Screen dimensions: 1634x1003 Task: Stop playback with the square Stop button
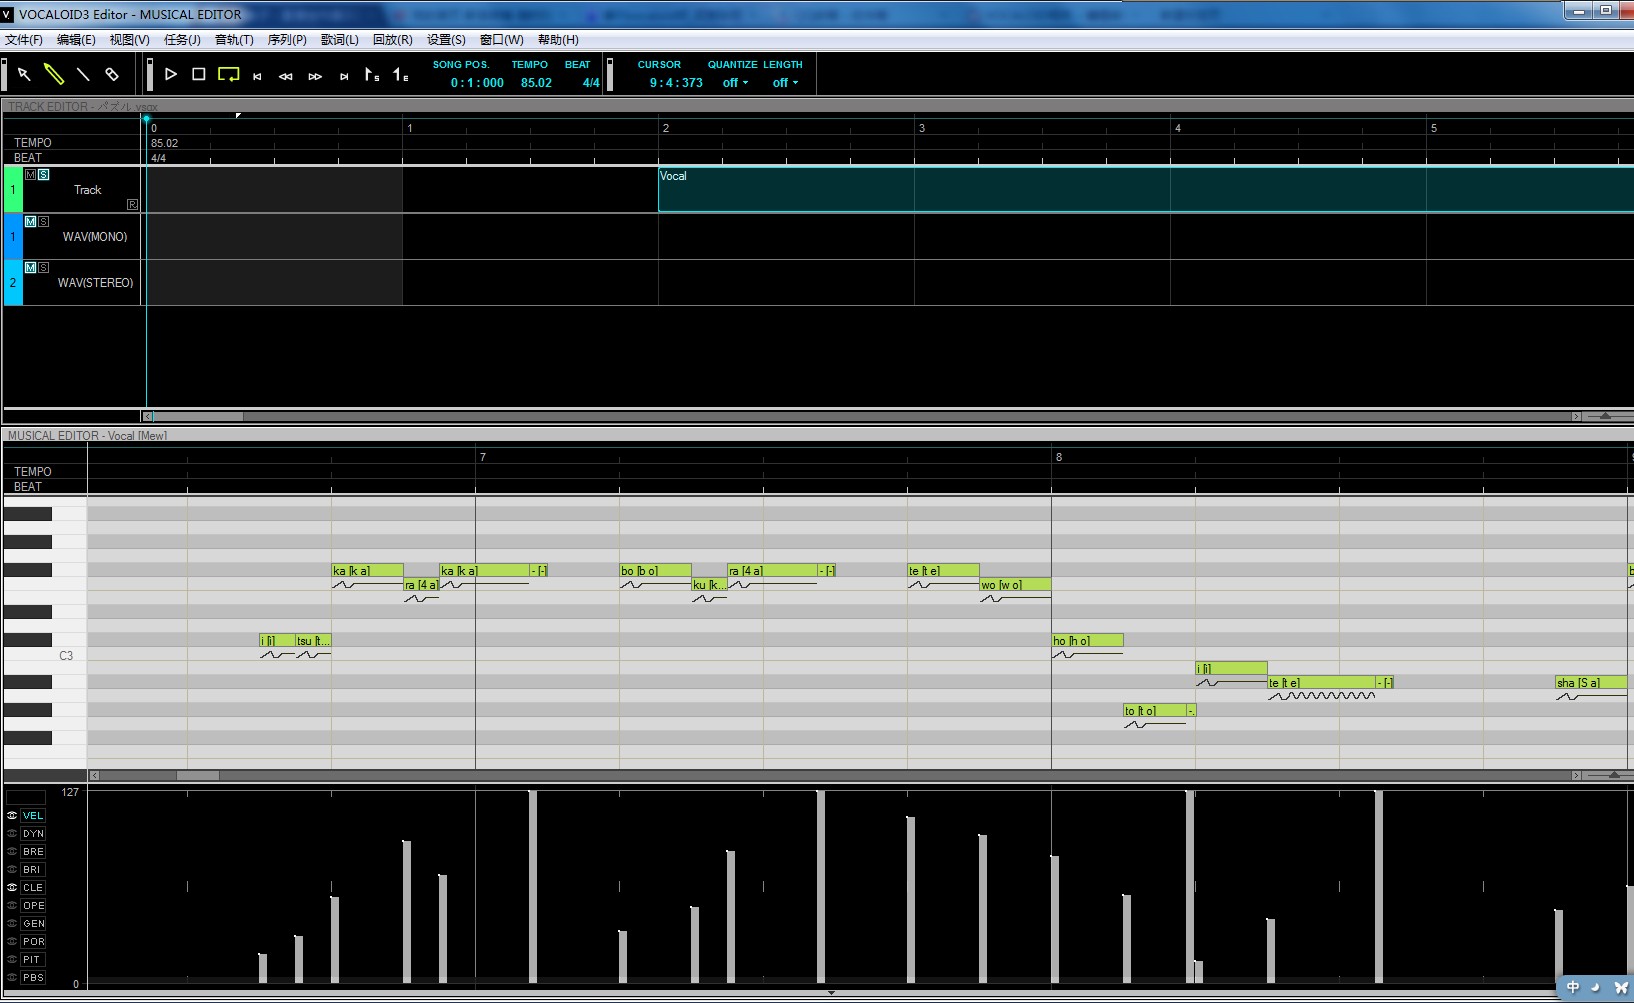(199, 74)
